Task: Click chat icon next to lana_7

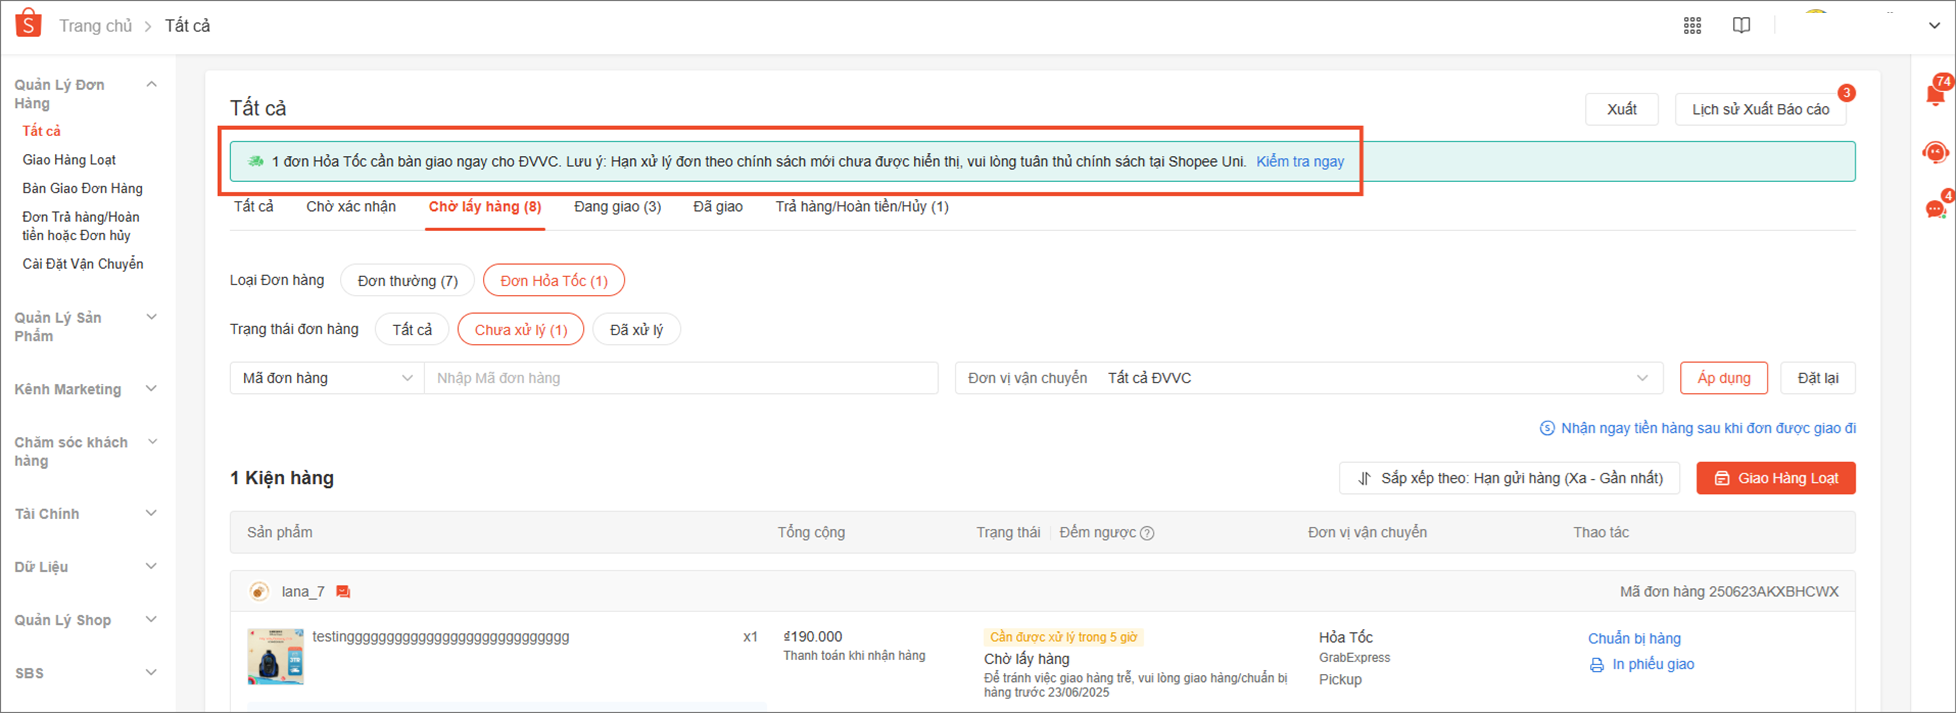Action: tap(343, 592)
